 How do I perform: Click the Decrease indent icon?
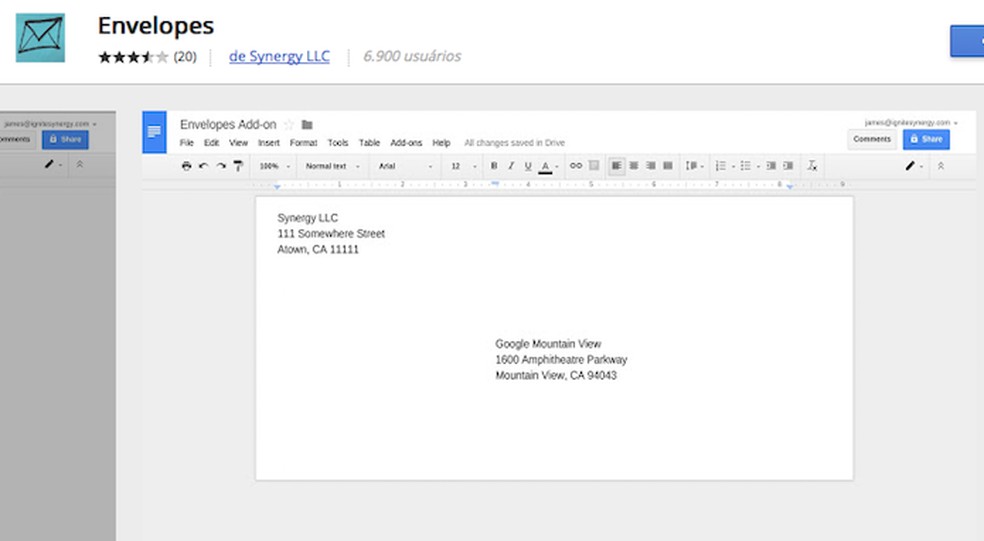[x=771, y=166]
